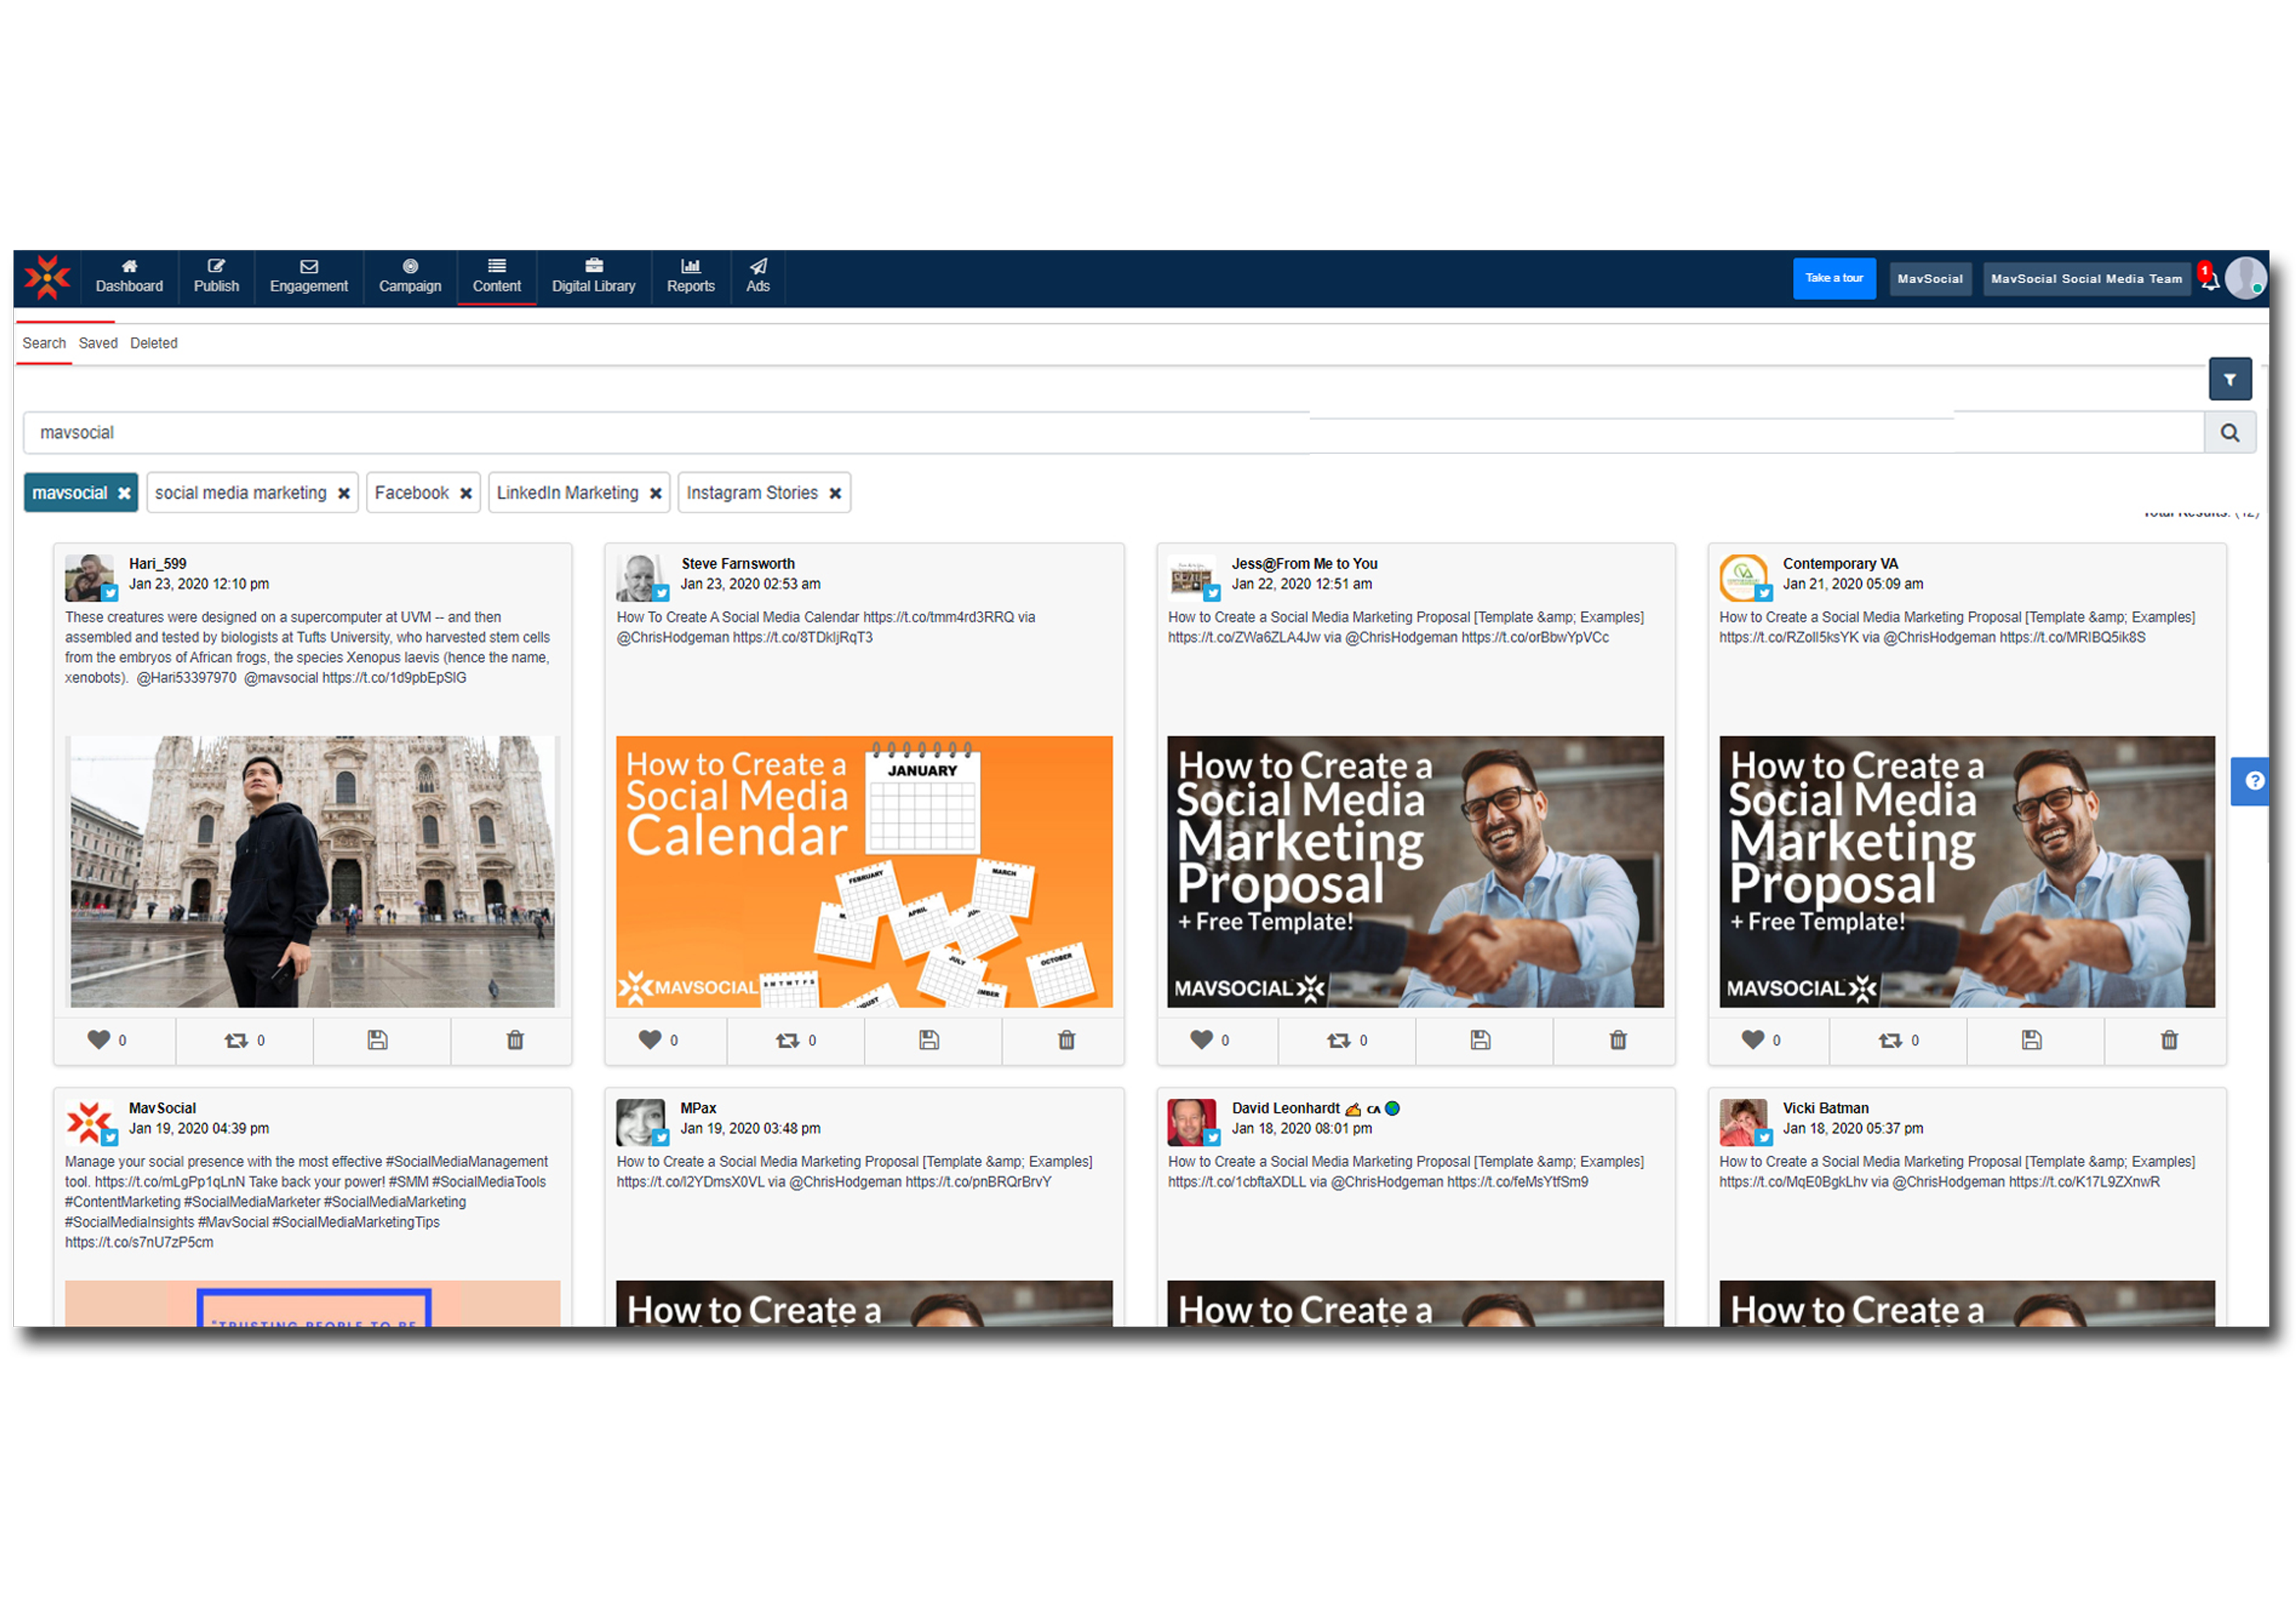Save the Hari_599 post

[x=378, y=1040]
